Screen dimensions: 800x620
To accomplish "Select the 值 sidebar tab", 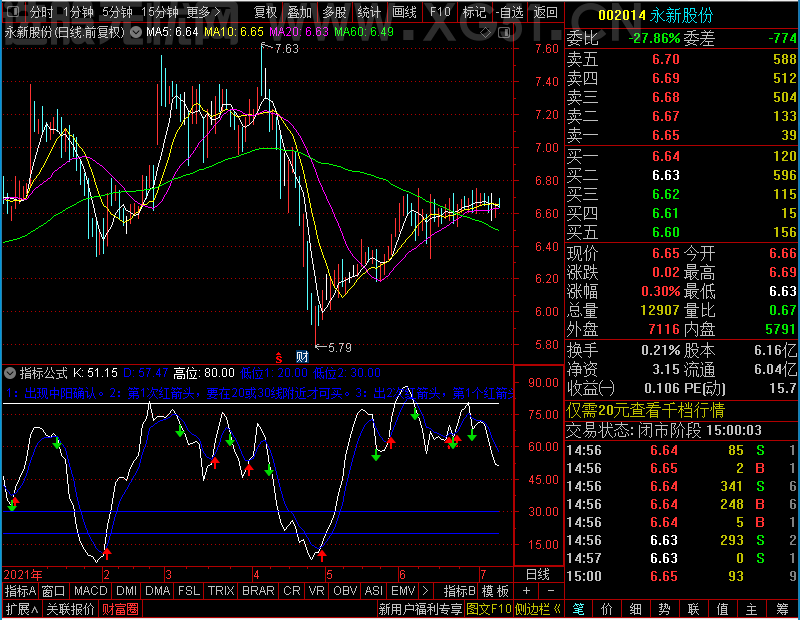I will (722, 609).
